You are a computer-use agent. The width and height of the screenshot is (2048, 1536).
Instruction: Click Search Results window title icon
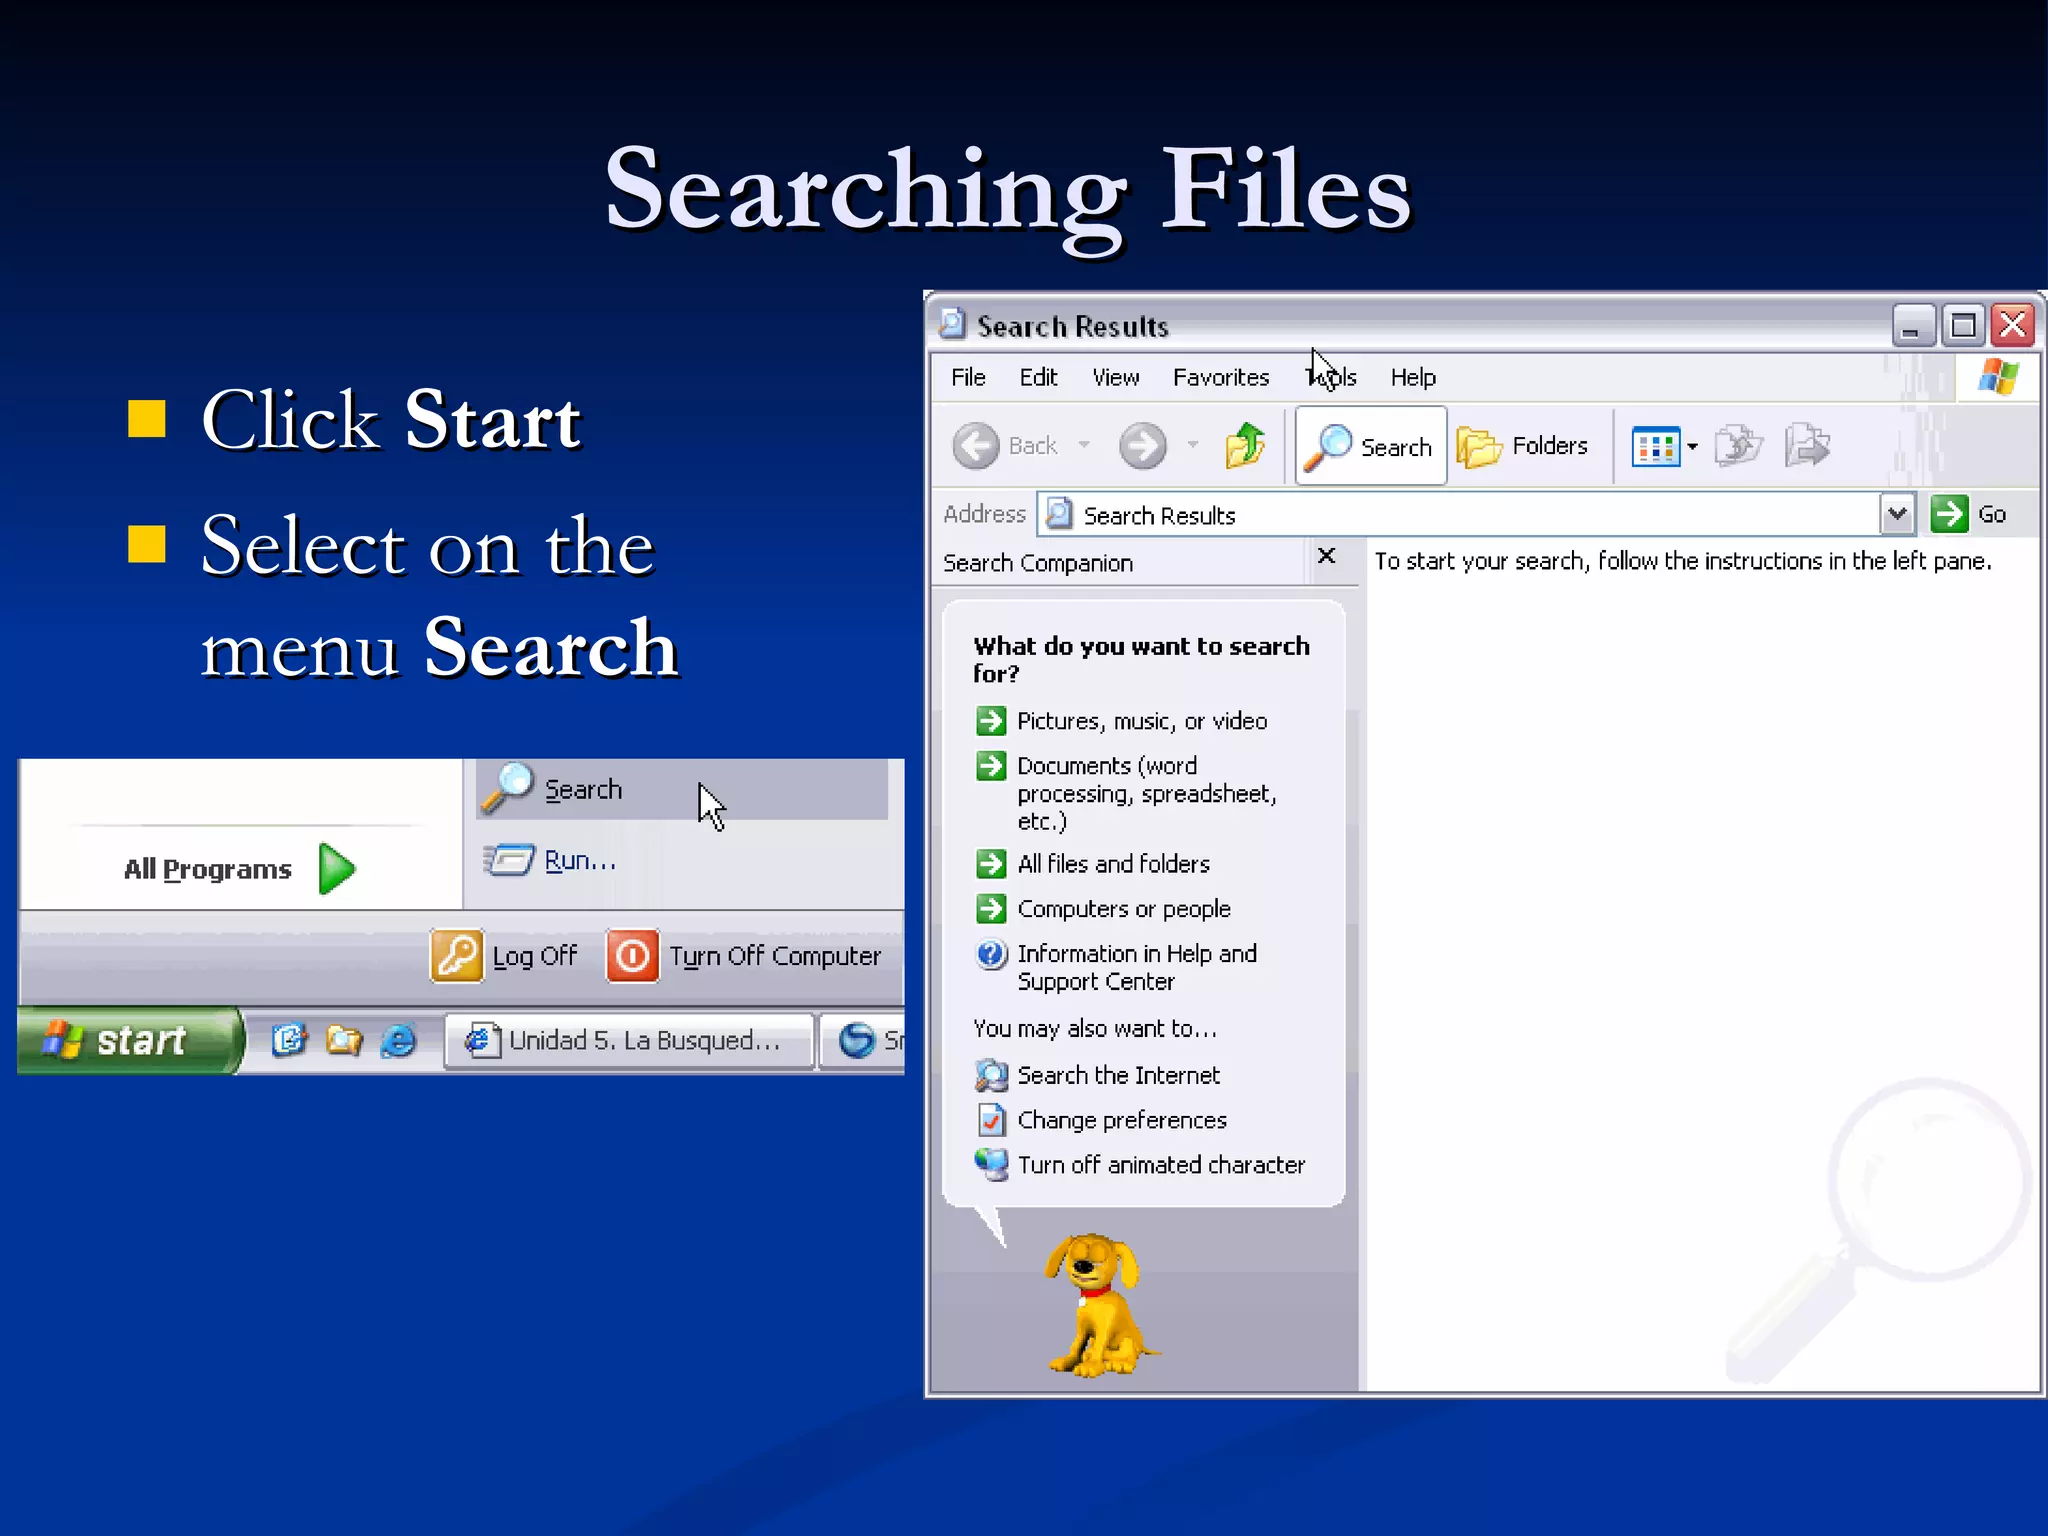(953, 324)
